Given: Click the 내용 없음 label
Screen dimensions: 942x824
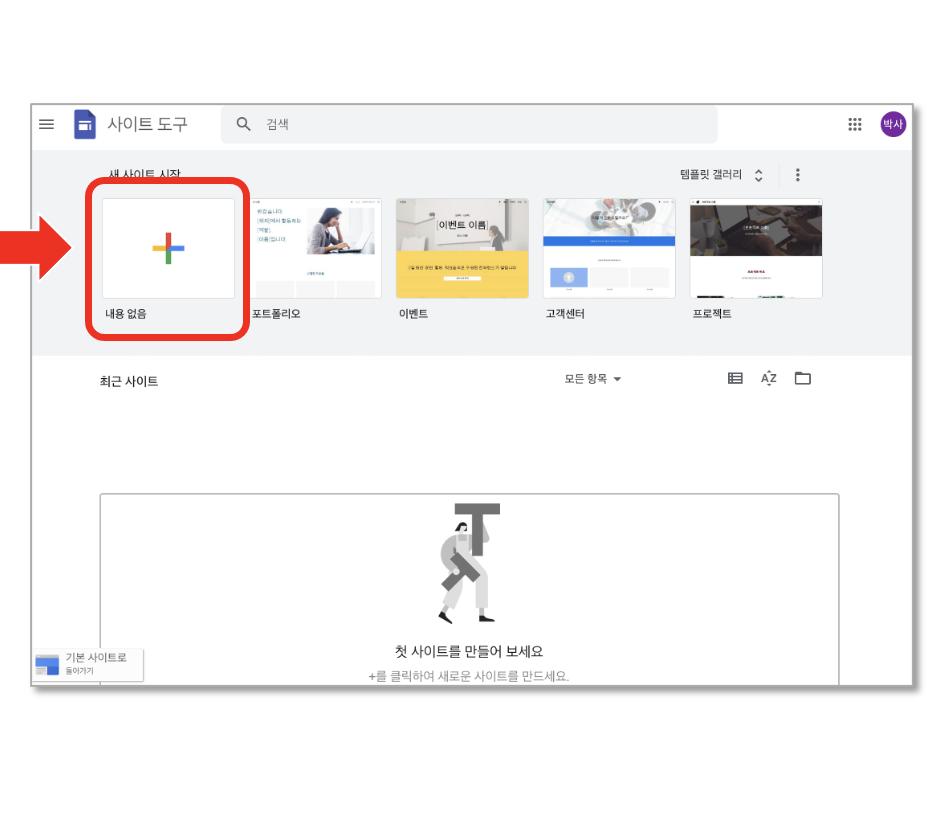Looking at the screenshot, I should (x=126, y=314).
